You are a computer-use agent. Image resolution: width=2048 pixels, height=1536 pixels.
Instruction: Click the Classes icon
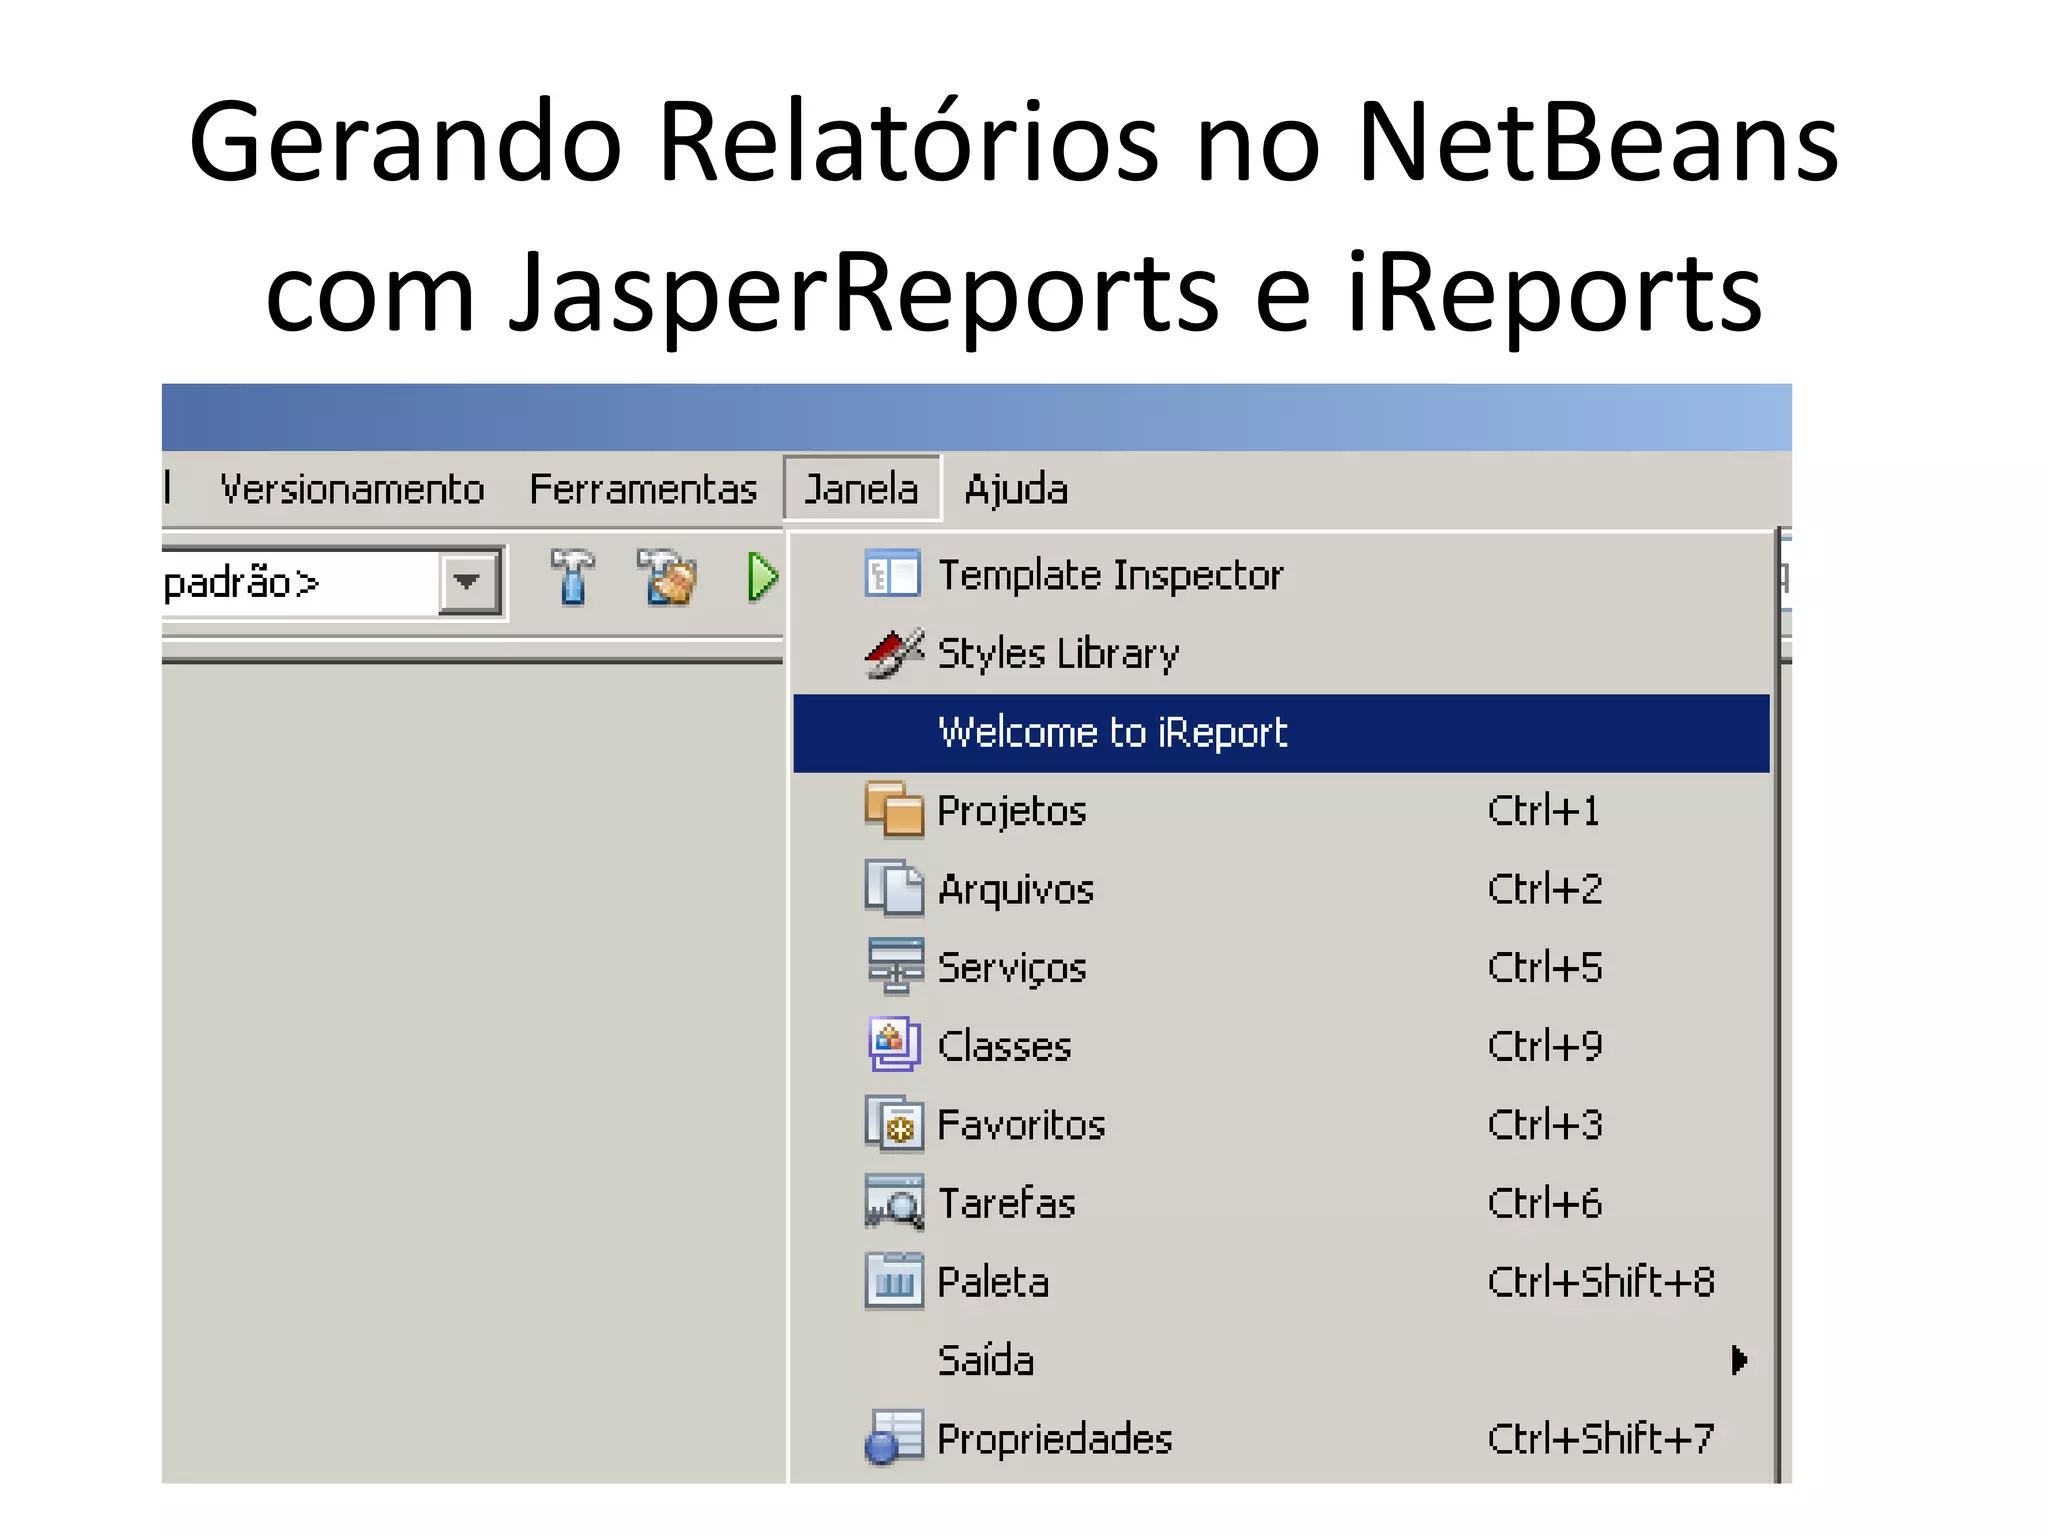coord(894,1044)
